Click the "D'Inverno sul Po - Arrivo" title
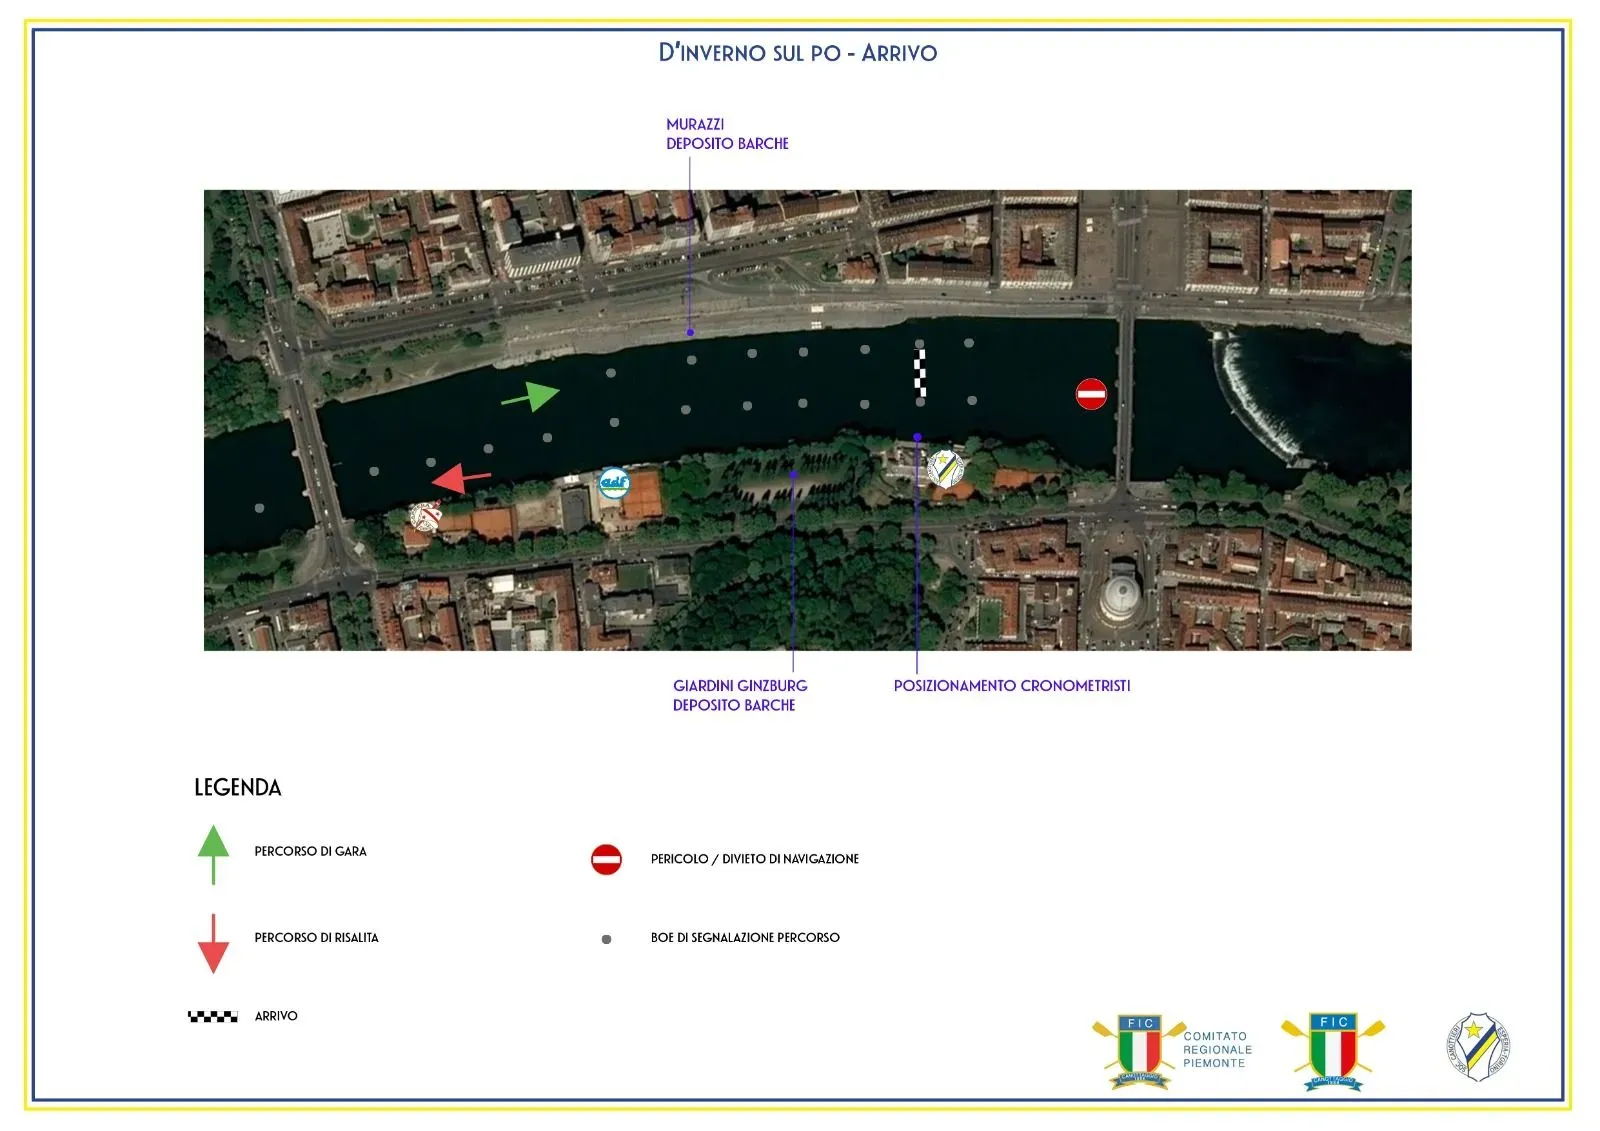Viewport: 1600px width, 1131px height. tap(797, 53)
